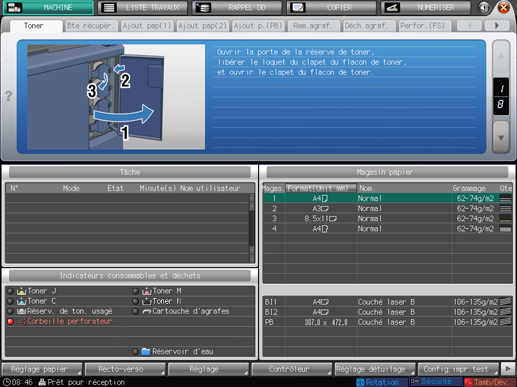Click the Format(Unit:mm) column header
517x387 pixels.
click(320, 188)
